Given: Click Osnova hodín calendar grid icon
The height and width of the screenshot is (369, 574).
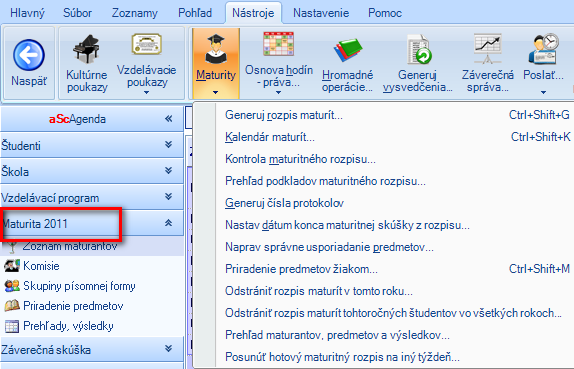Looking at the screenshot, I should pyautogui.click(x=279, y=44).
